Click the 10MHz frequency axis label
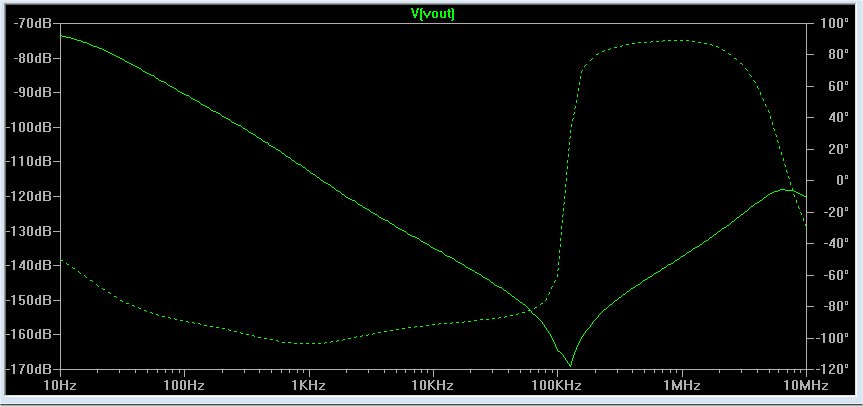The width and height of the screenshot is (863, 407). [806, 386]
